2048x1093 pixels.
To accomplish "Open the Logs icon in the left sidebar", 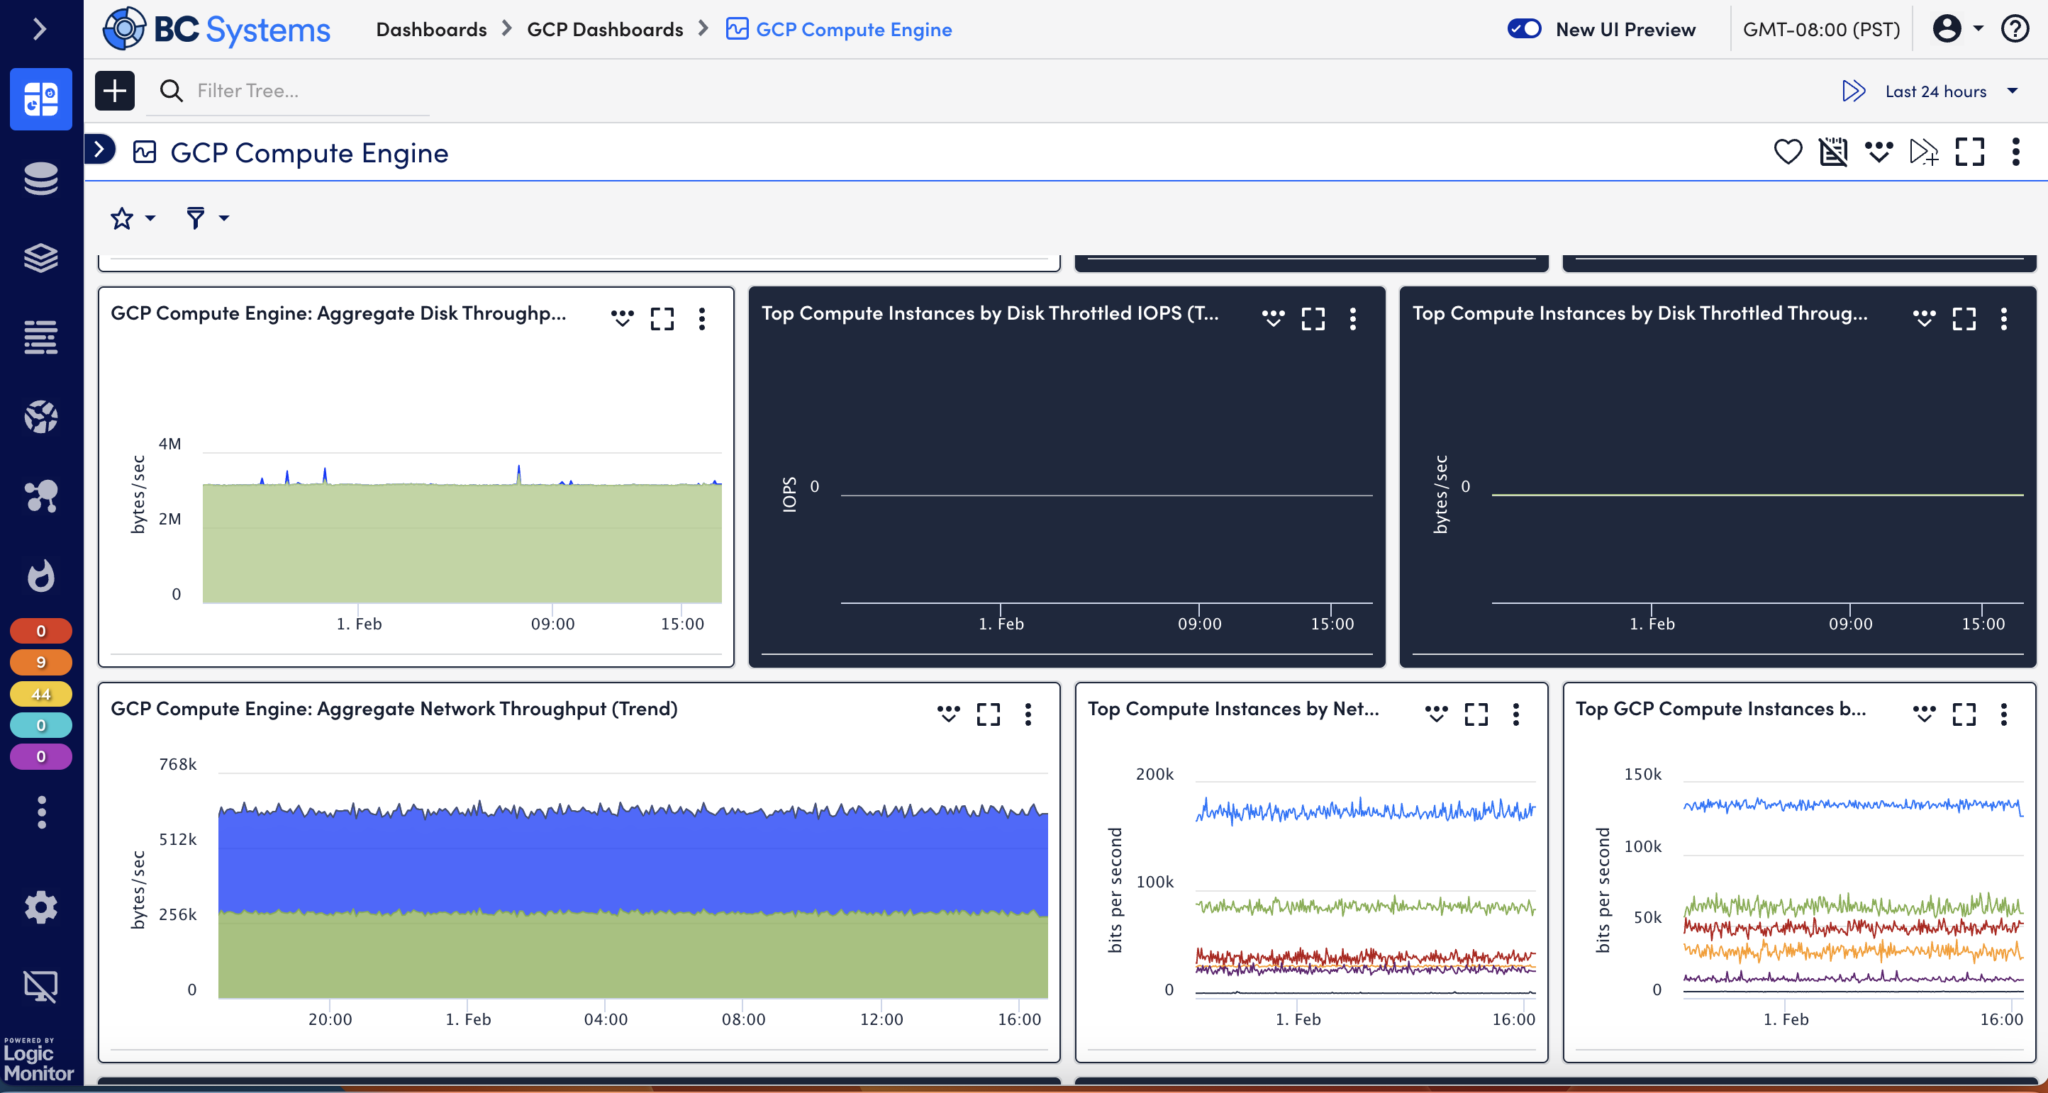I will (x=41, y=337).
